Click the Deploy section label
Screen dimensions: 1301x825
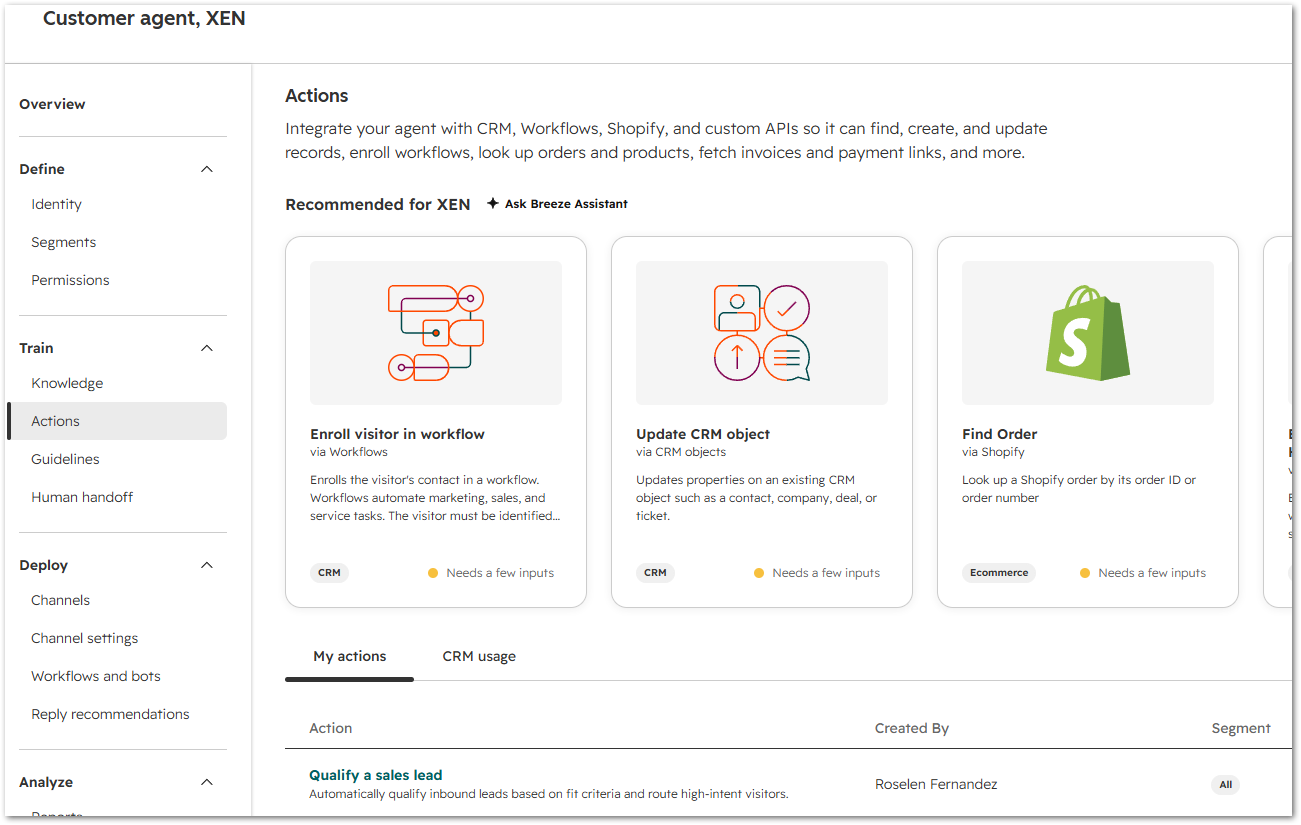pyautogui.click(x=43, y=565)
